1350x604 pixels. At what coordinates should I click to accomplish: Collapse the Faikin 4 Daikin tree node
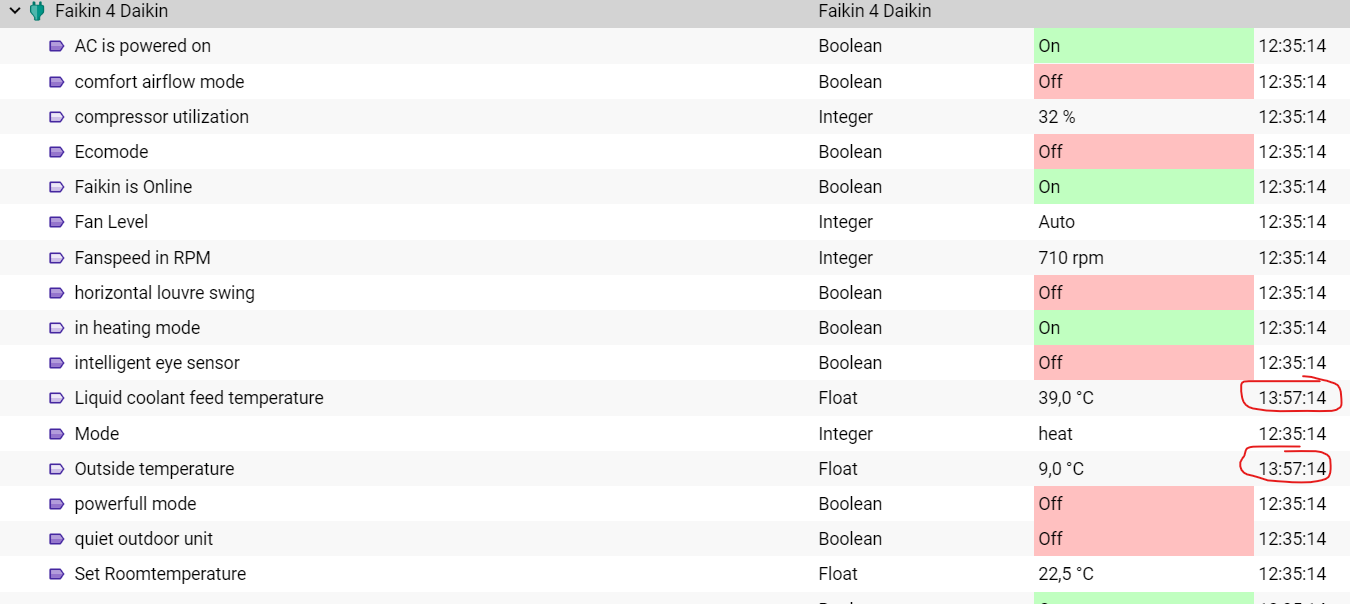tap(15, 11)
